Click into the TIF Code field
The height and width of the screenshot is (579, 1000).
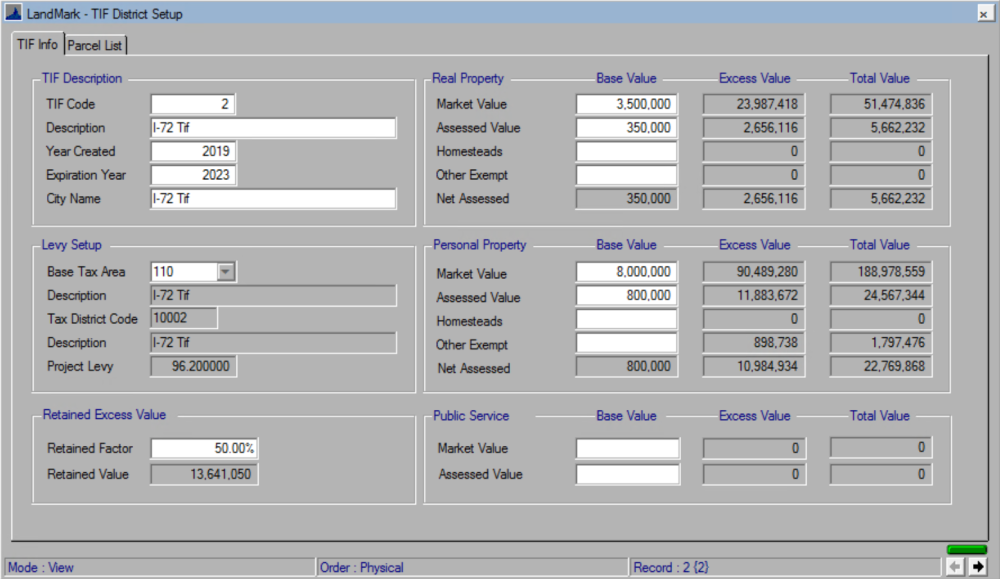(192, 104)
